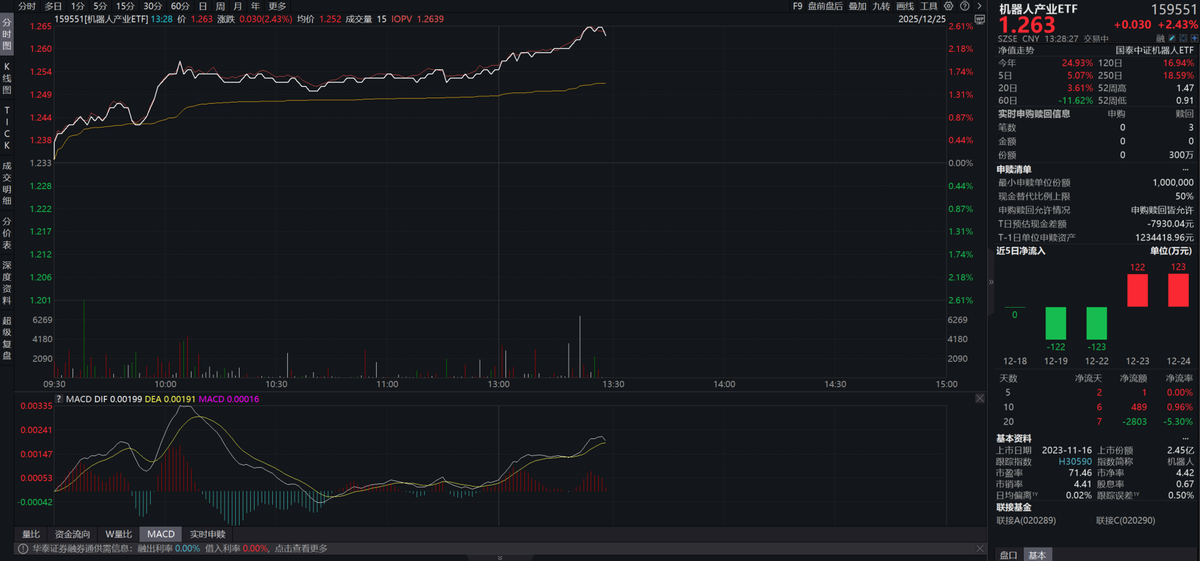Switch to 资金流向 indicator tab
This screenshot has height=561, width=1200.
(72, 534)
